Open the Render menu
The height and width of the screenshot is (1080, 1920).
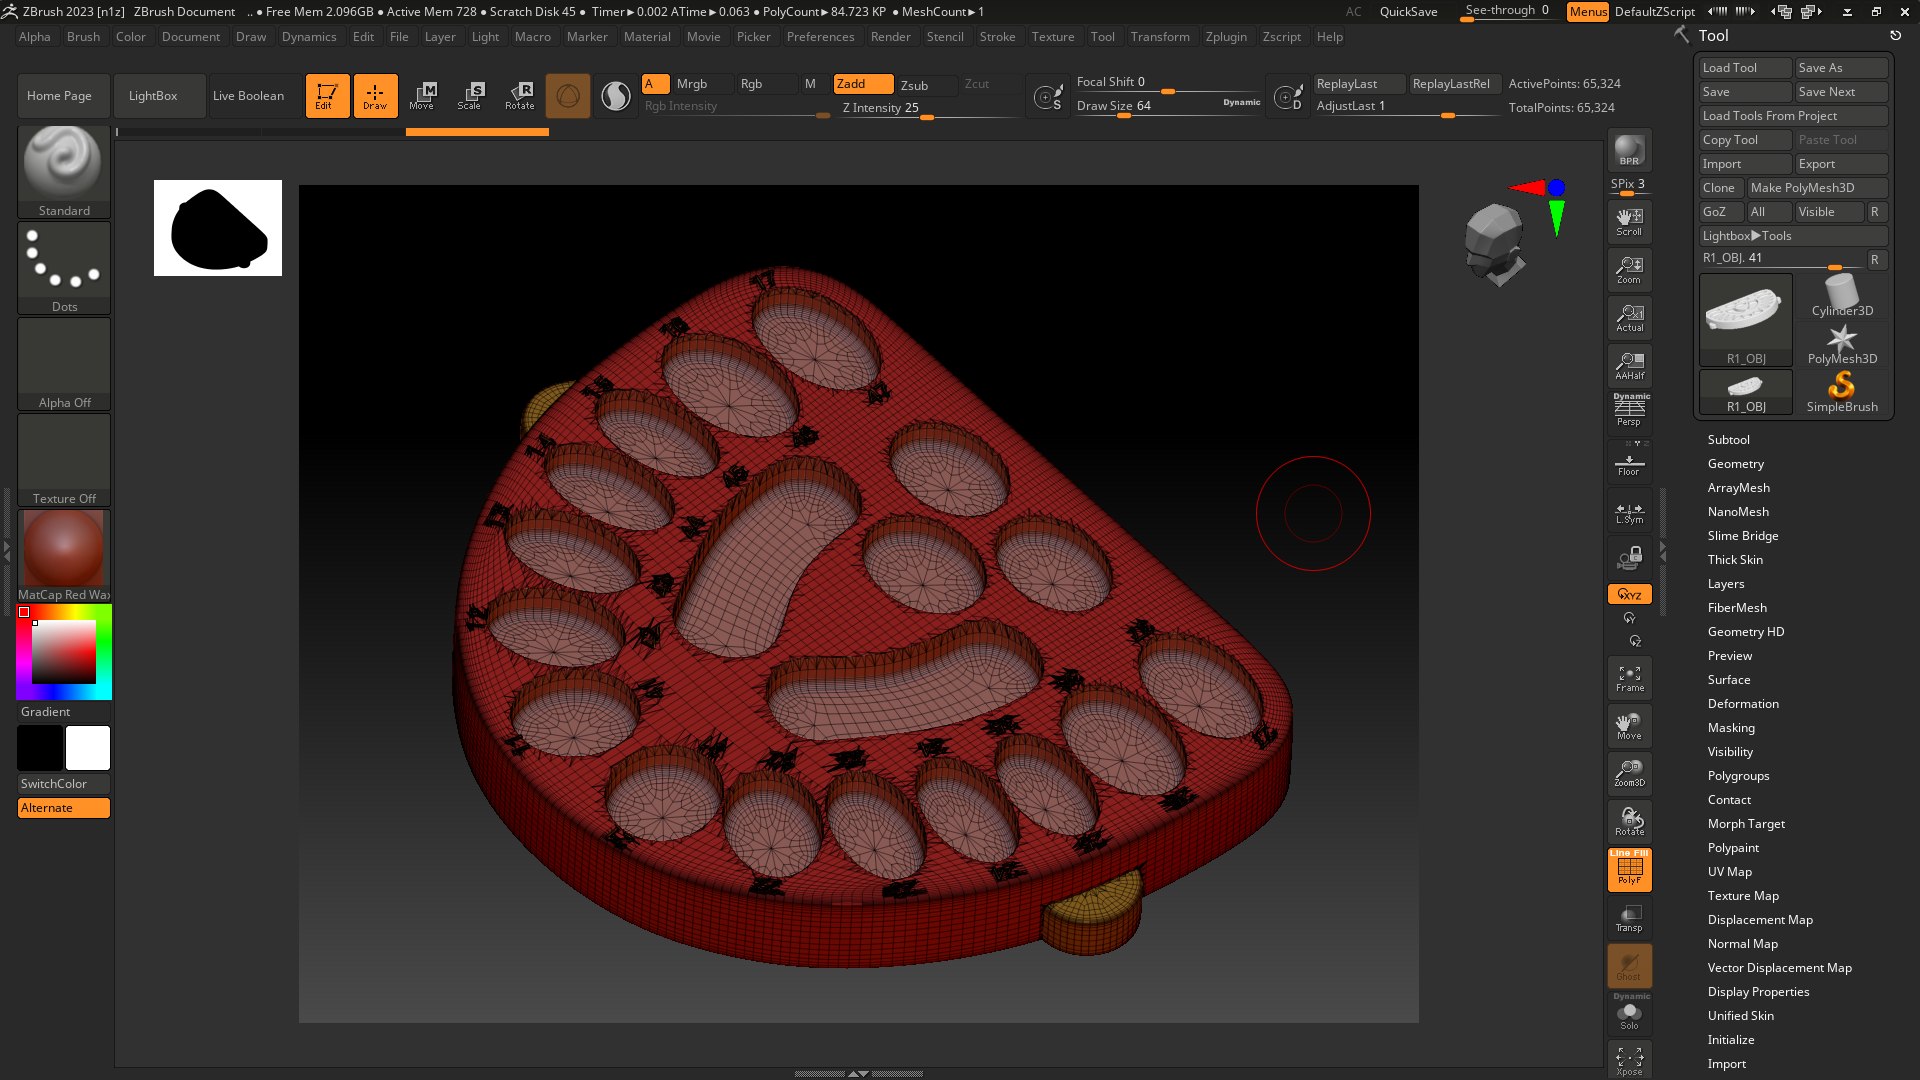(890, 37)
